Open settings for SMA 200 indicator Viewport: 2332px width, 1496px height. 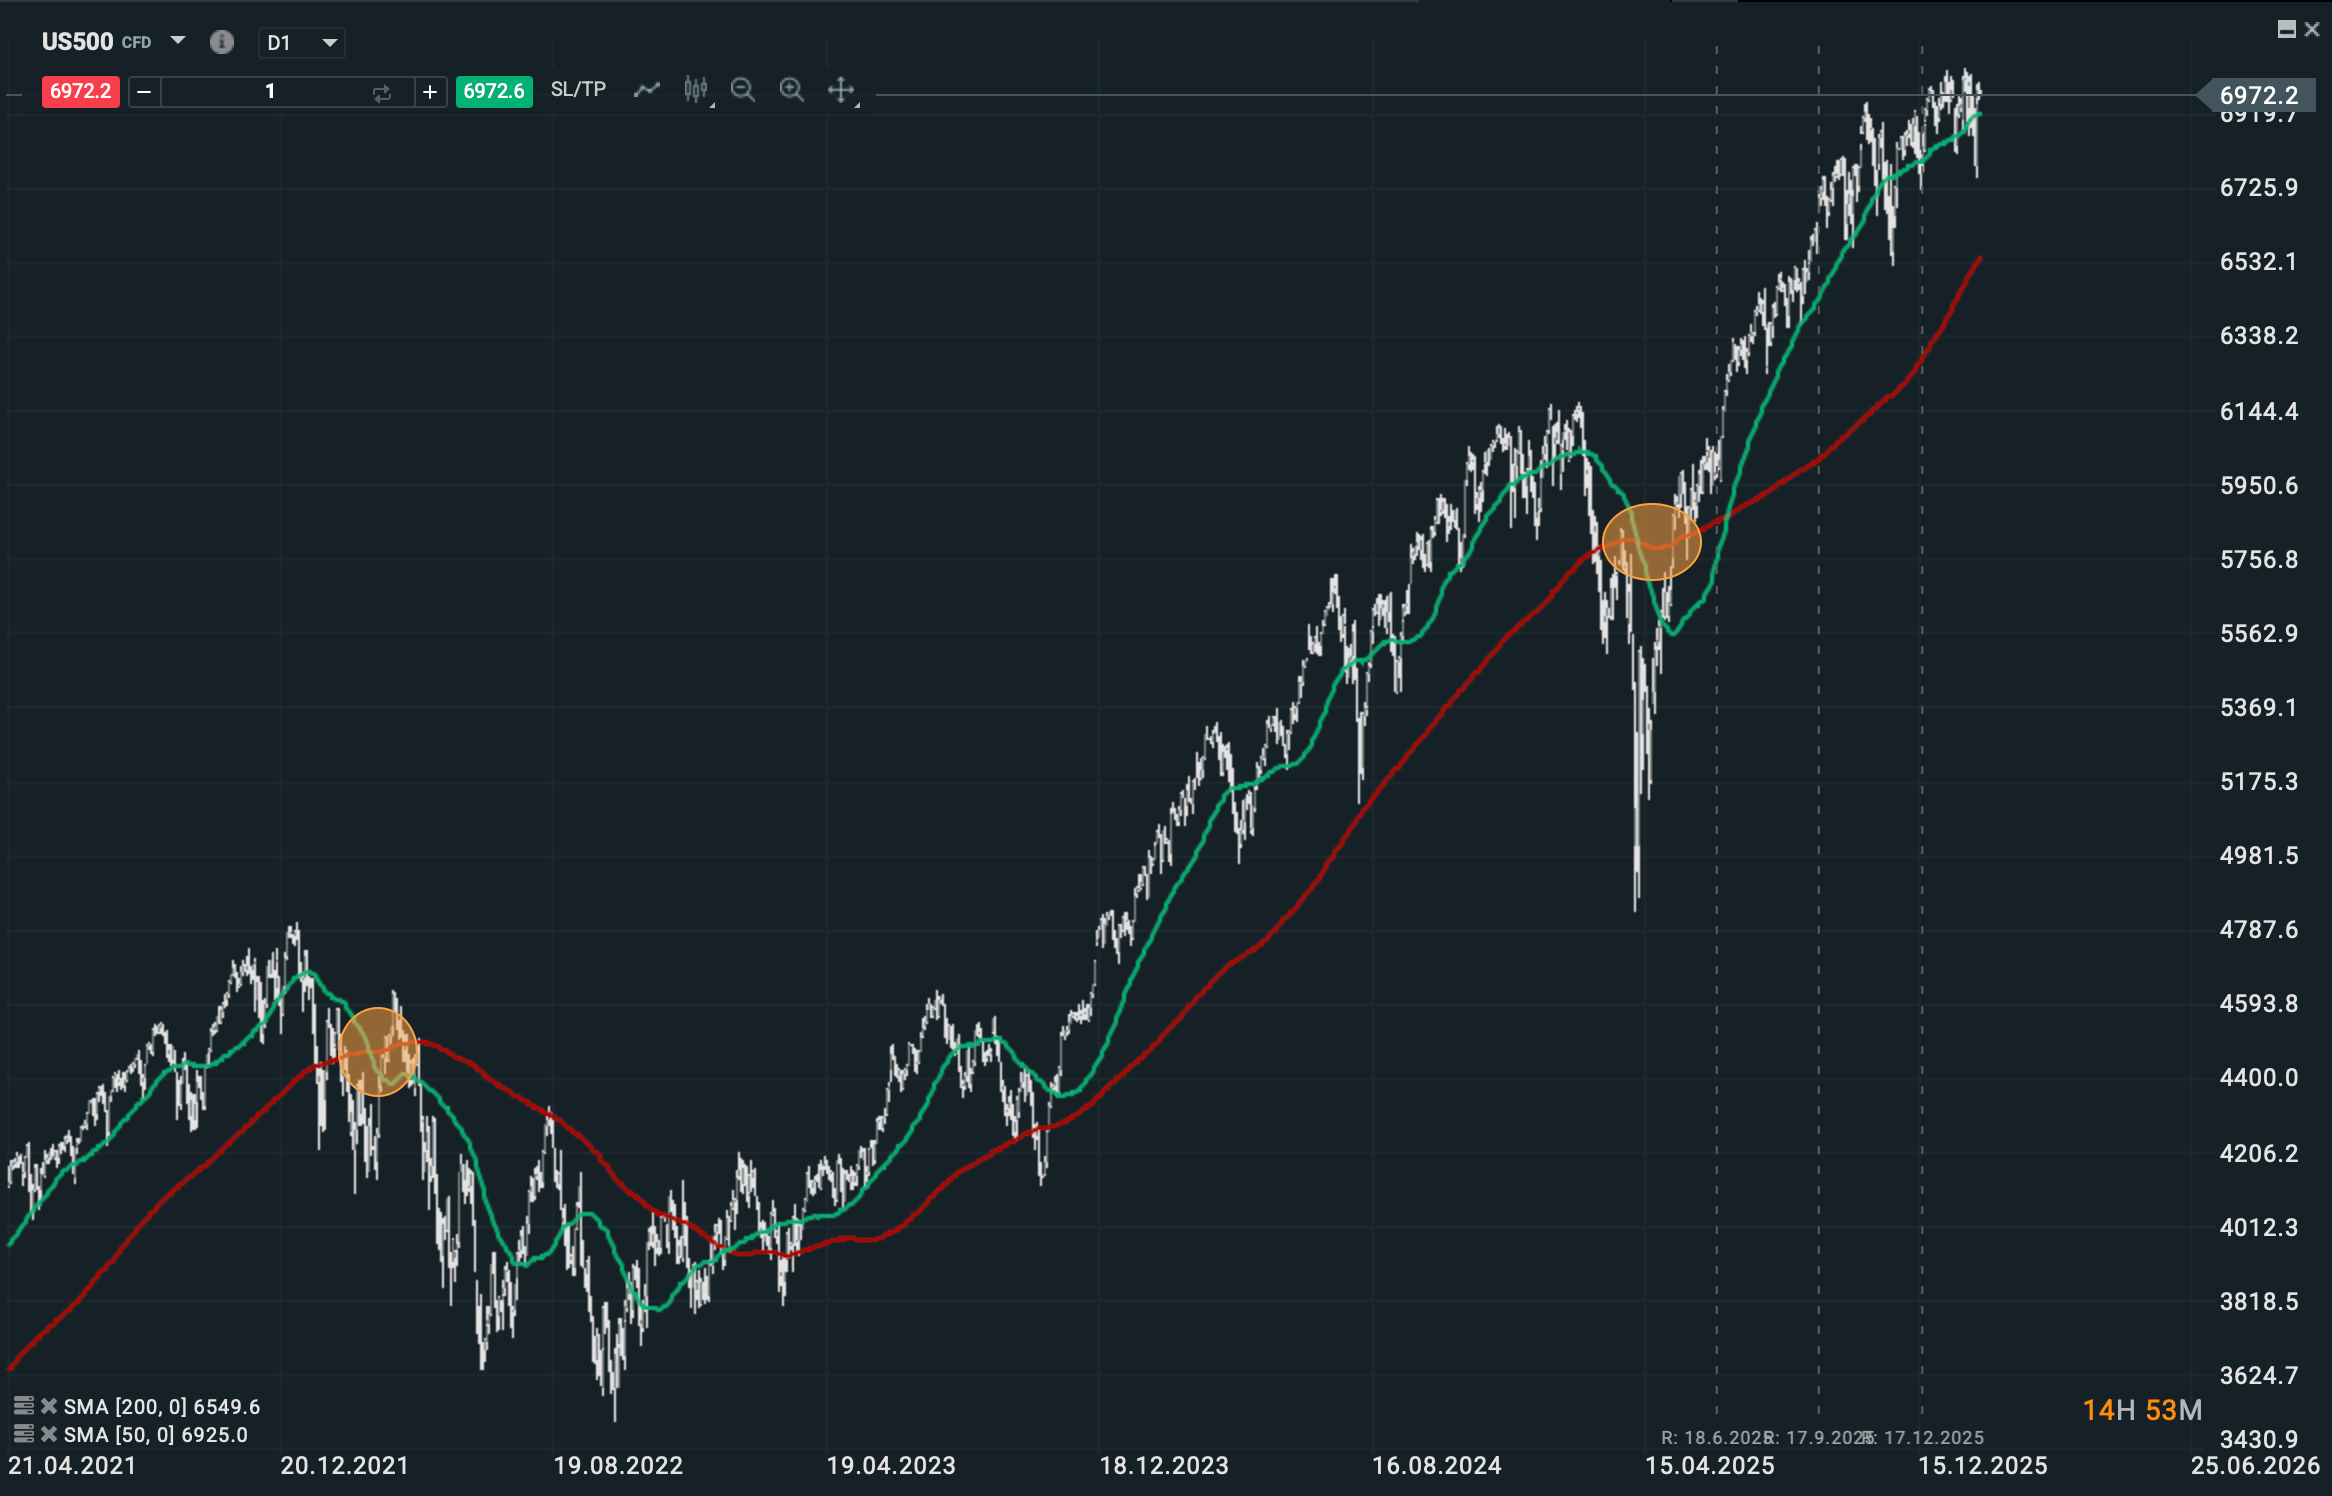click(24, 1406)
